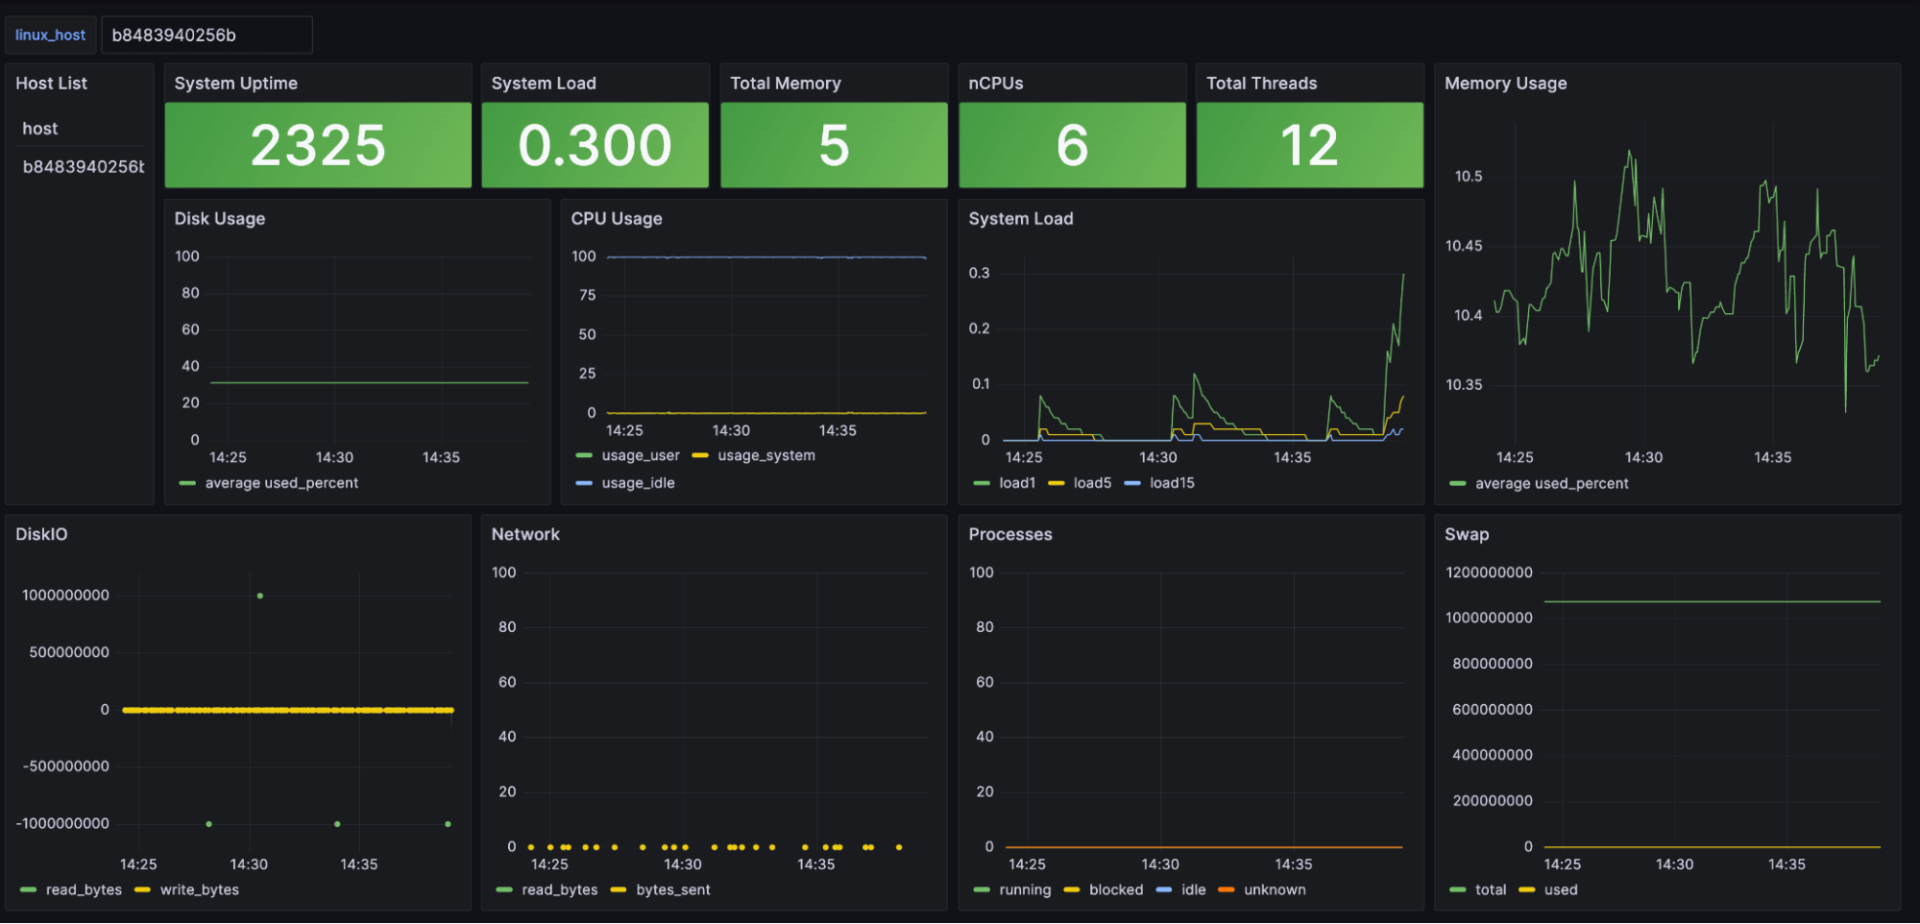The width and height of the screenshot is (1920, 924).
Task: Click the 10.45 label on Memory Usage axis
Action: point(1463,246)
